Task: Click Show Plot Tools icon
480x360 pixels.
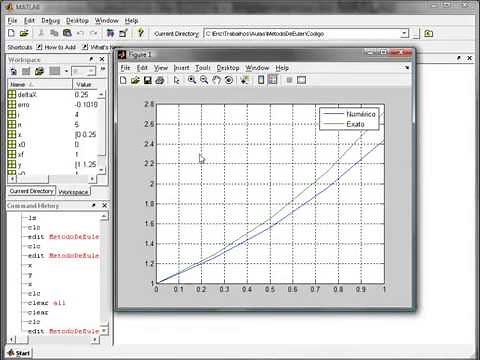Action: coord(301,80)
